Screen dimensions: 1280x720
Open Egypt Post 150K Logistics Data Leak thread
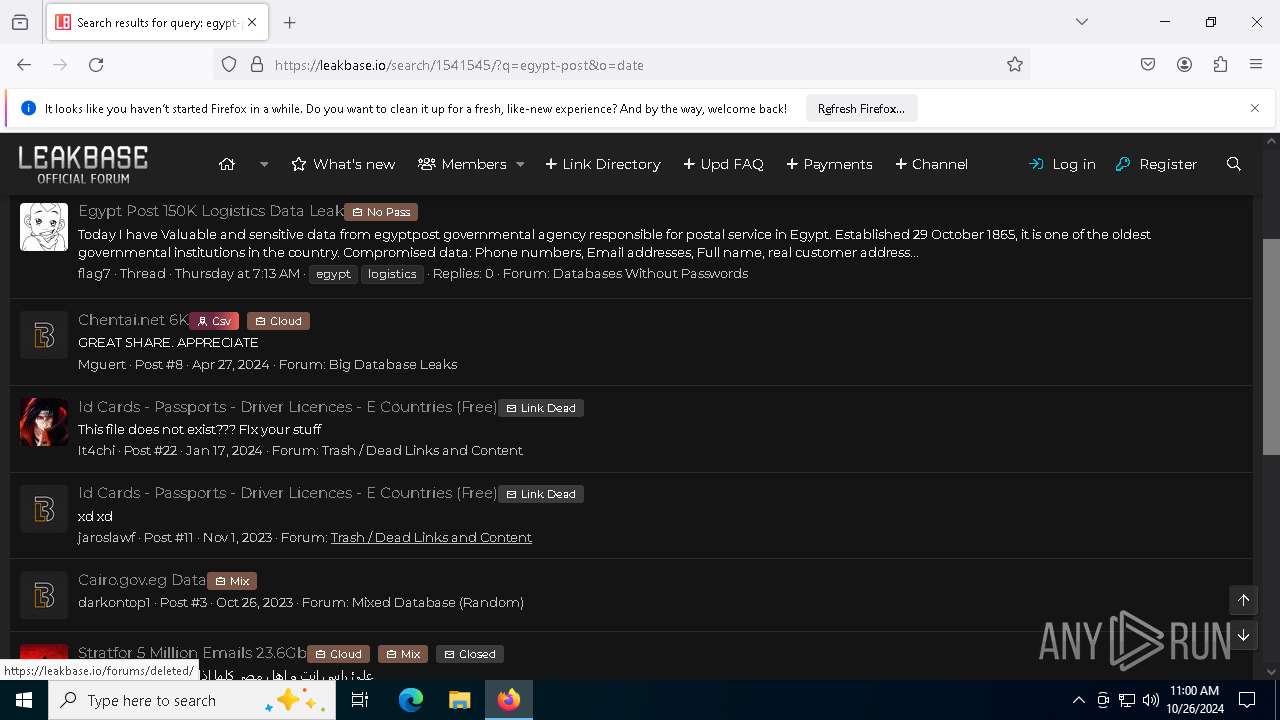point(211,211)
